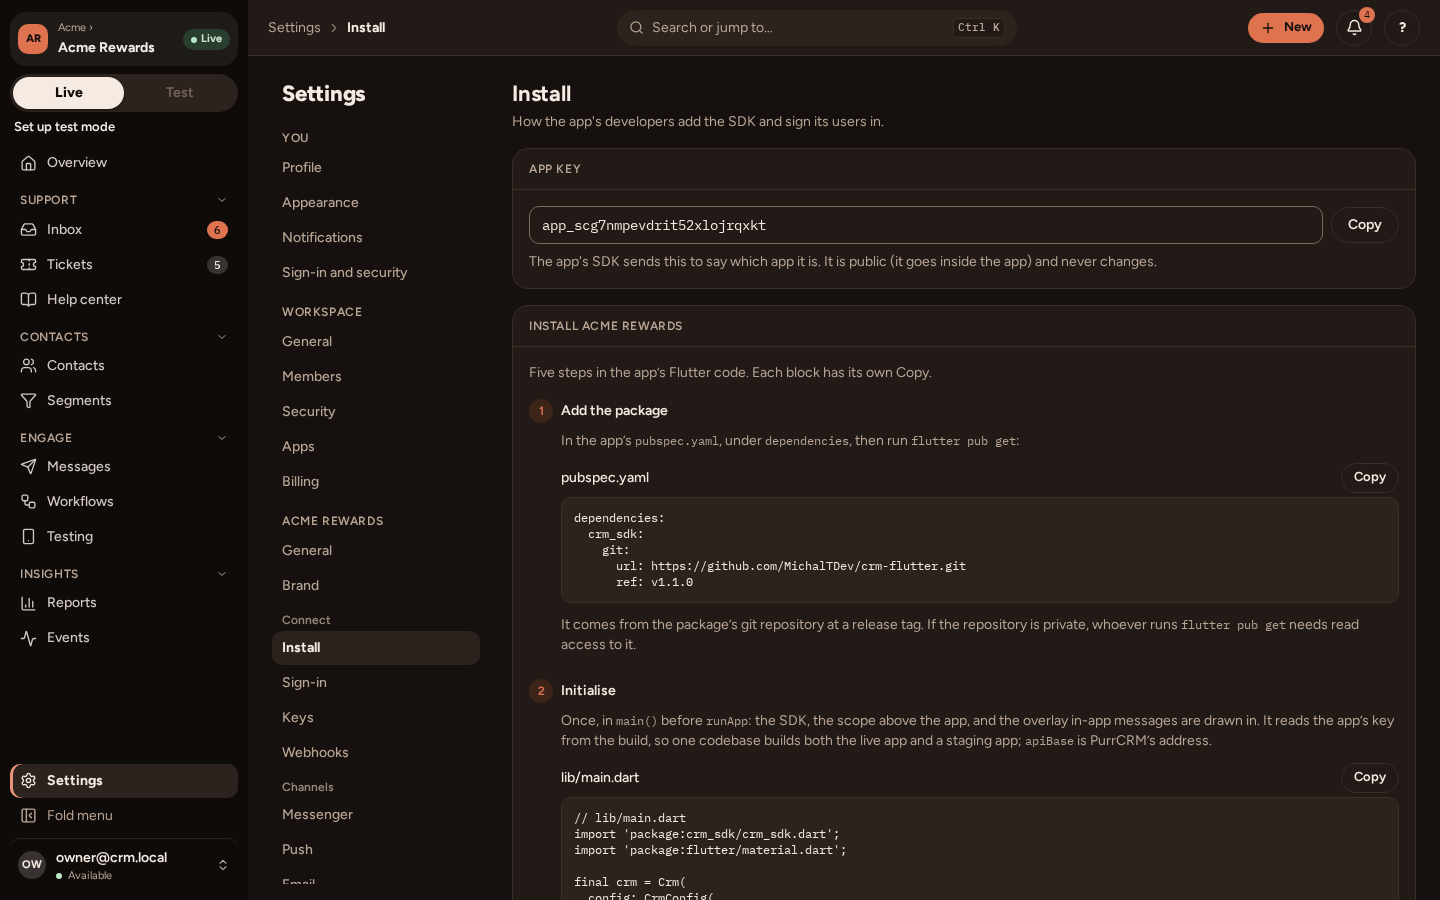Open Appearance settings
This screenshot has height=900, width=1440.
tap(376, 203)
